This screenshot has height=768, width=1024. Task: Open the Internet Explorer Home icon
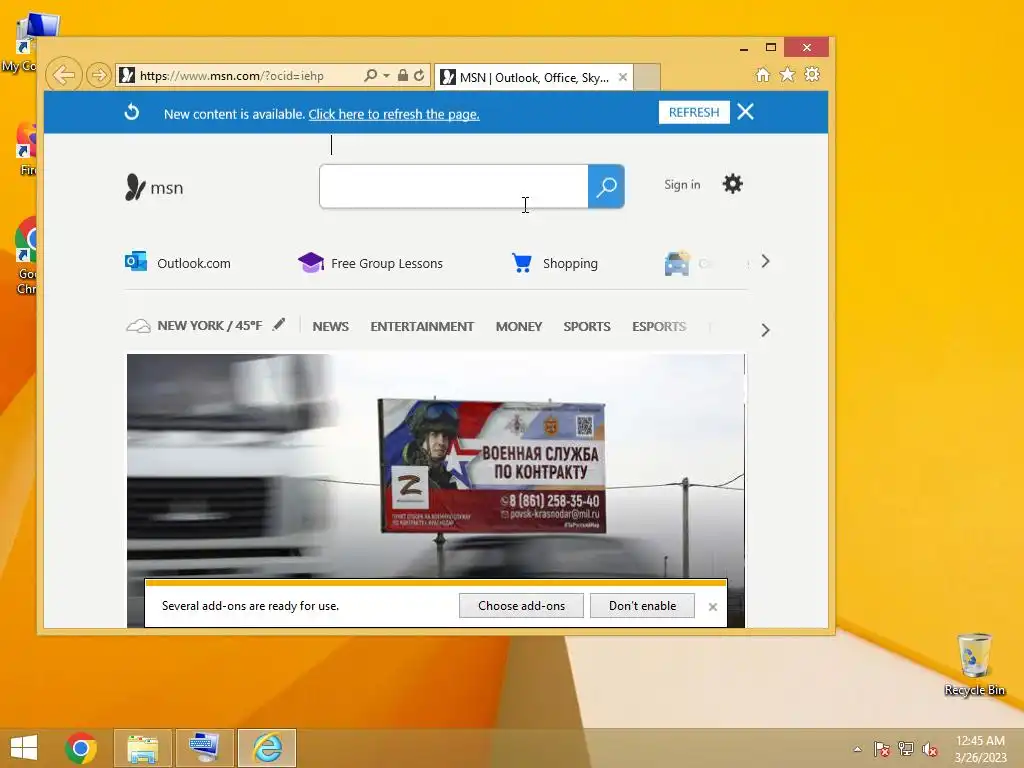[x=763, y=74]
